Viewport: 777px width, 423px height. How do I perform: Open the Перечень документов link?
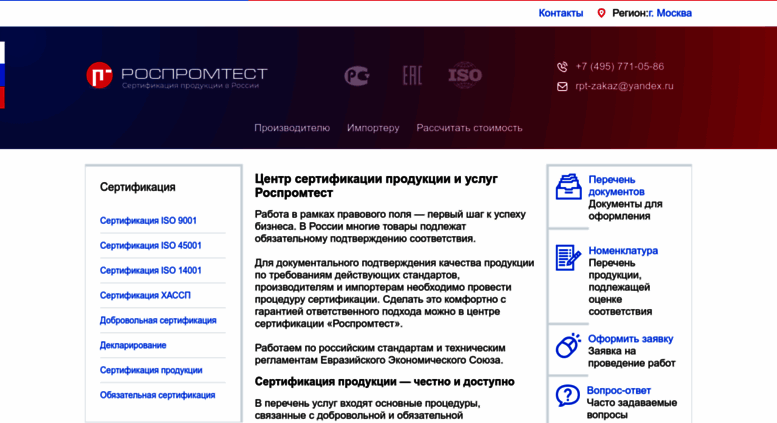pyautogui.click(x=616, y=186)
